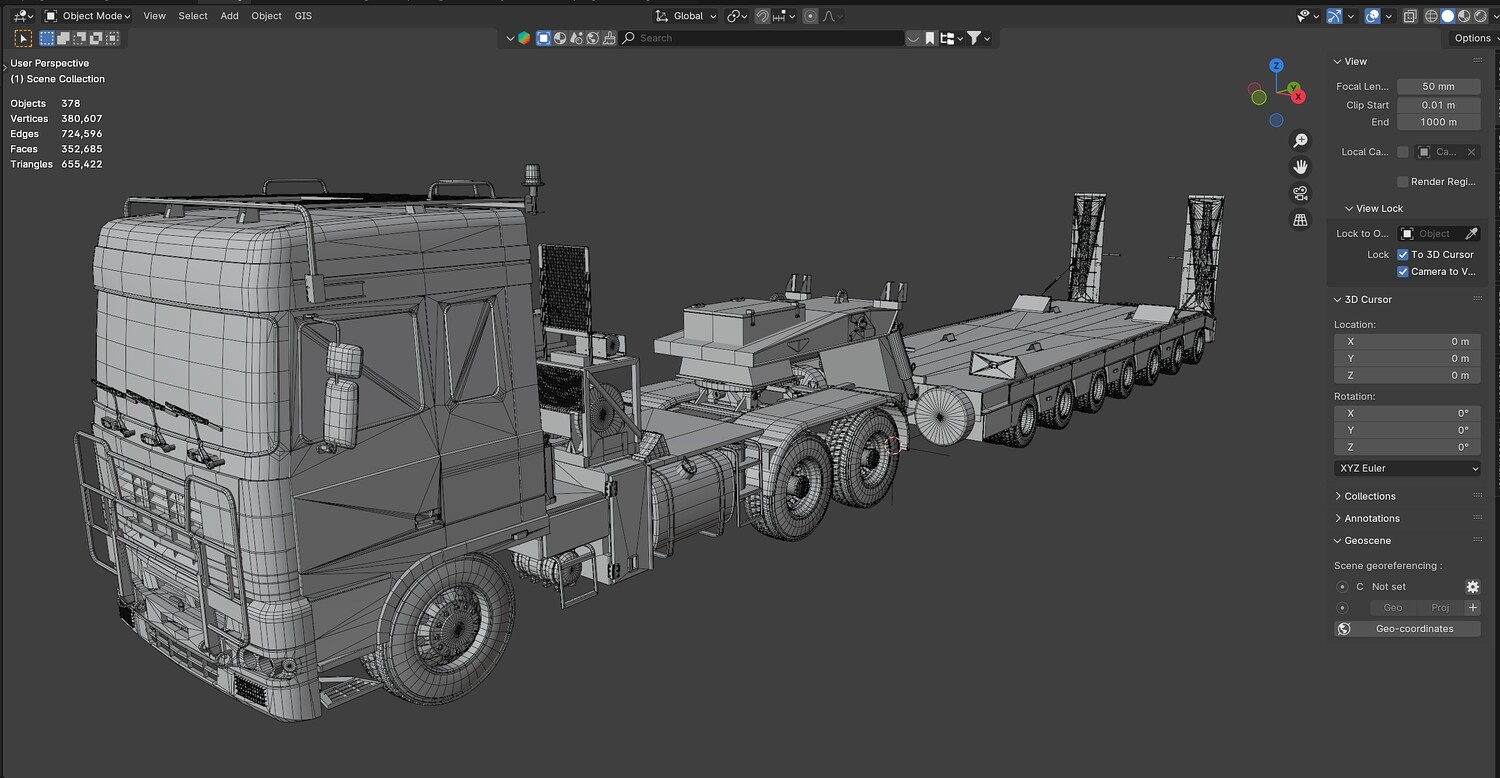Open the pivot point dropdown
The image size is (1500, 778).
coord(738,16)
